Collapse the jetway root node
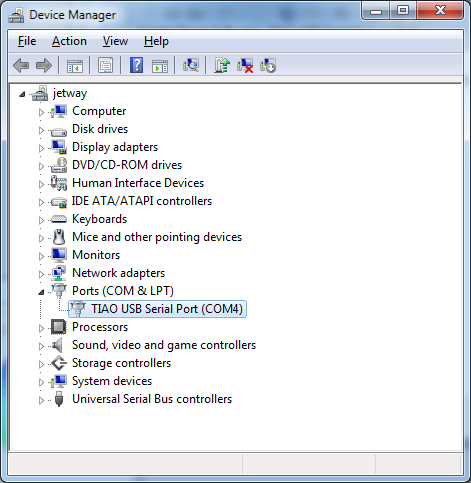The height and width of the screenshot is (483, 471). (22, 94)
